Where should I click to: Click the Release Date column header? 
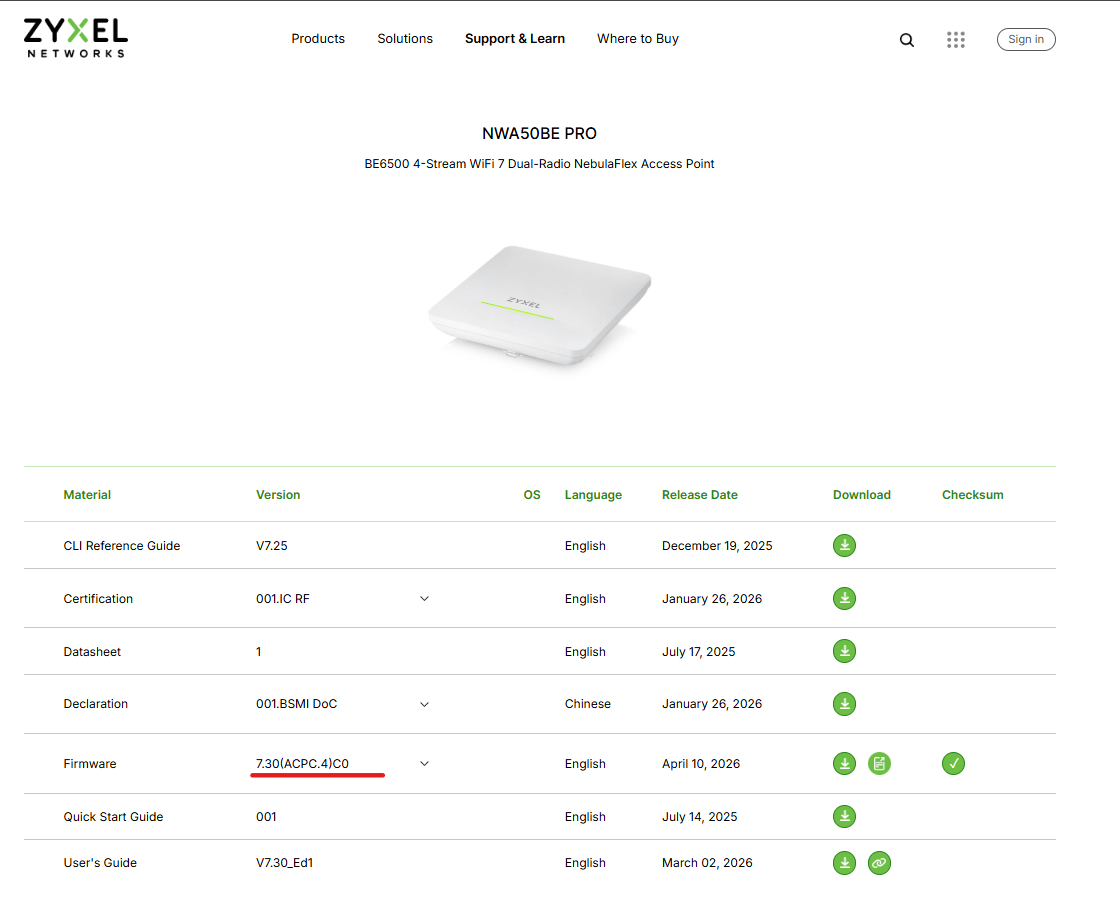(x=699, y=495)
